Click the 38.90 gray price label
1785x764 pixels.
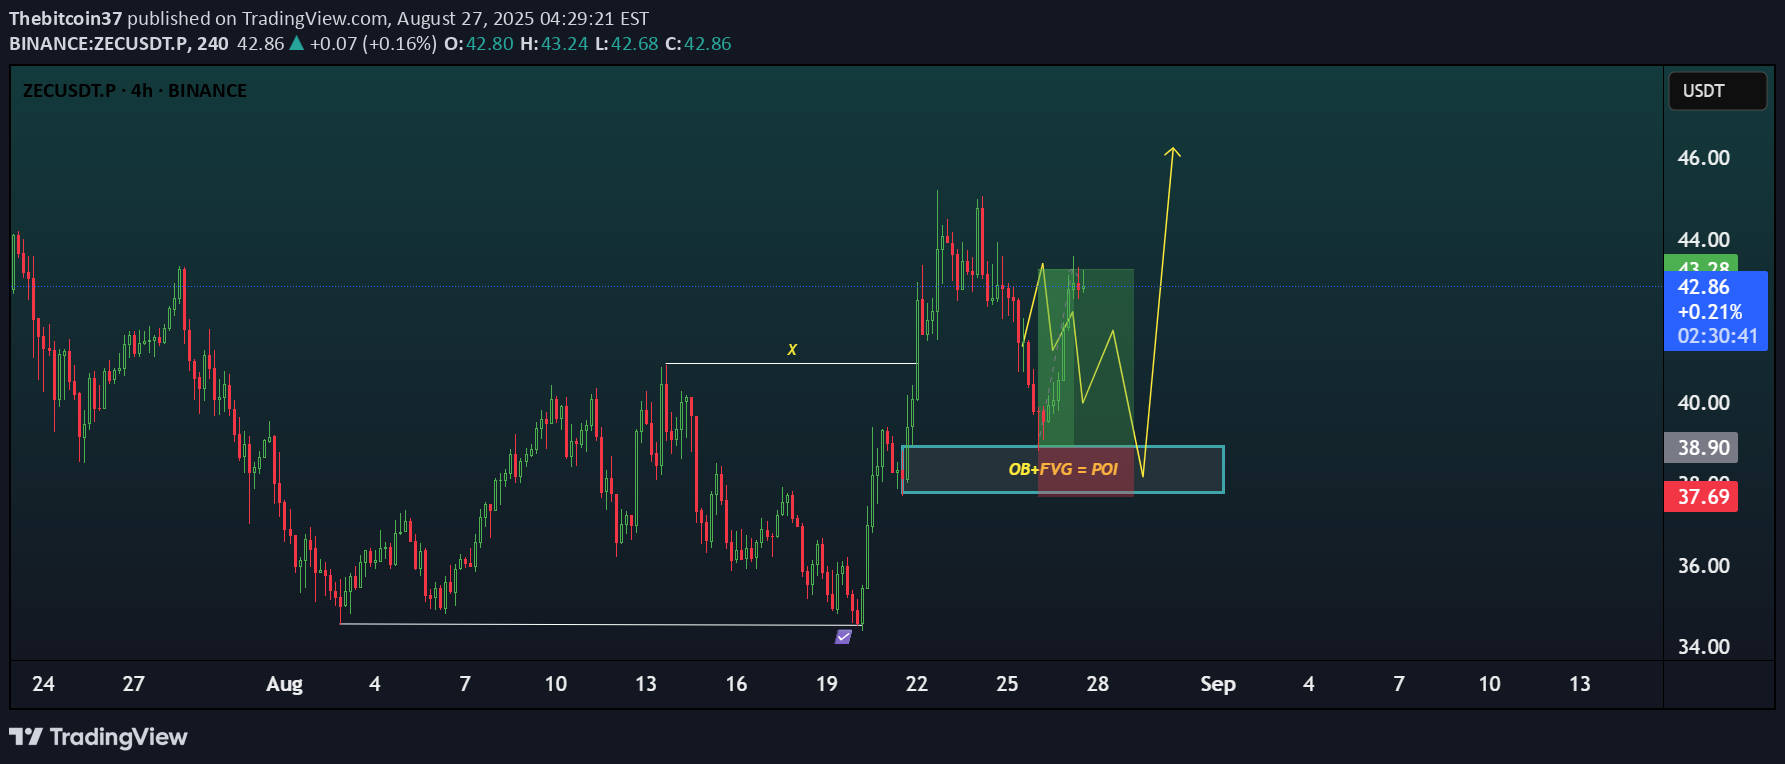pos(1701,448)
